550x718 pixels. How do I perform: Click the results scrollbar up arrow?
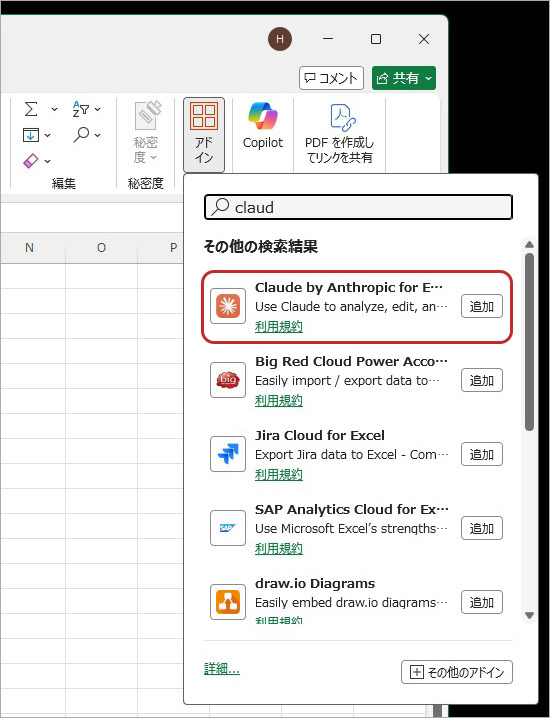point(529,245)
